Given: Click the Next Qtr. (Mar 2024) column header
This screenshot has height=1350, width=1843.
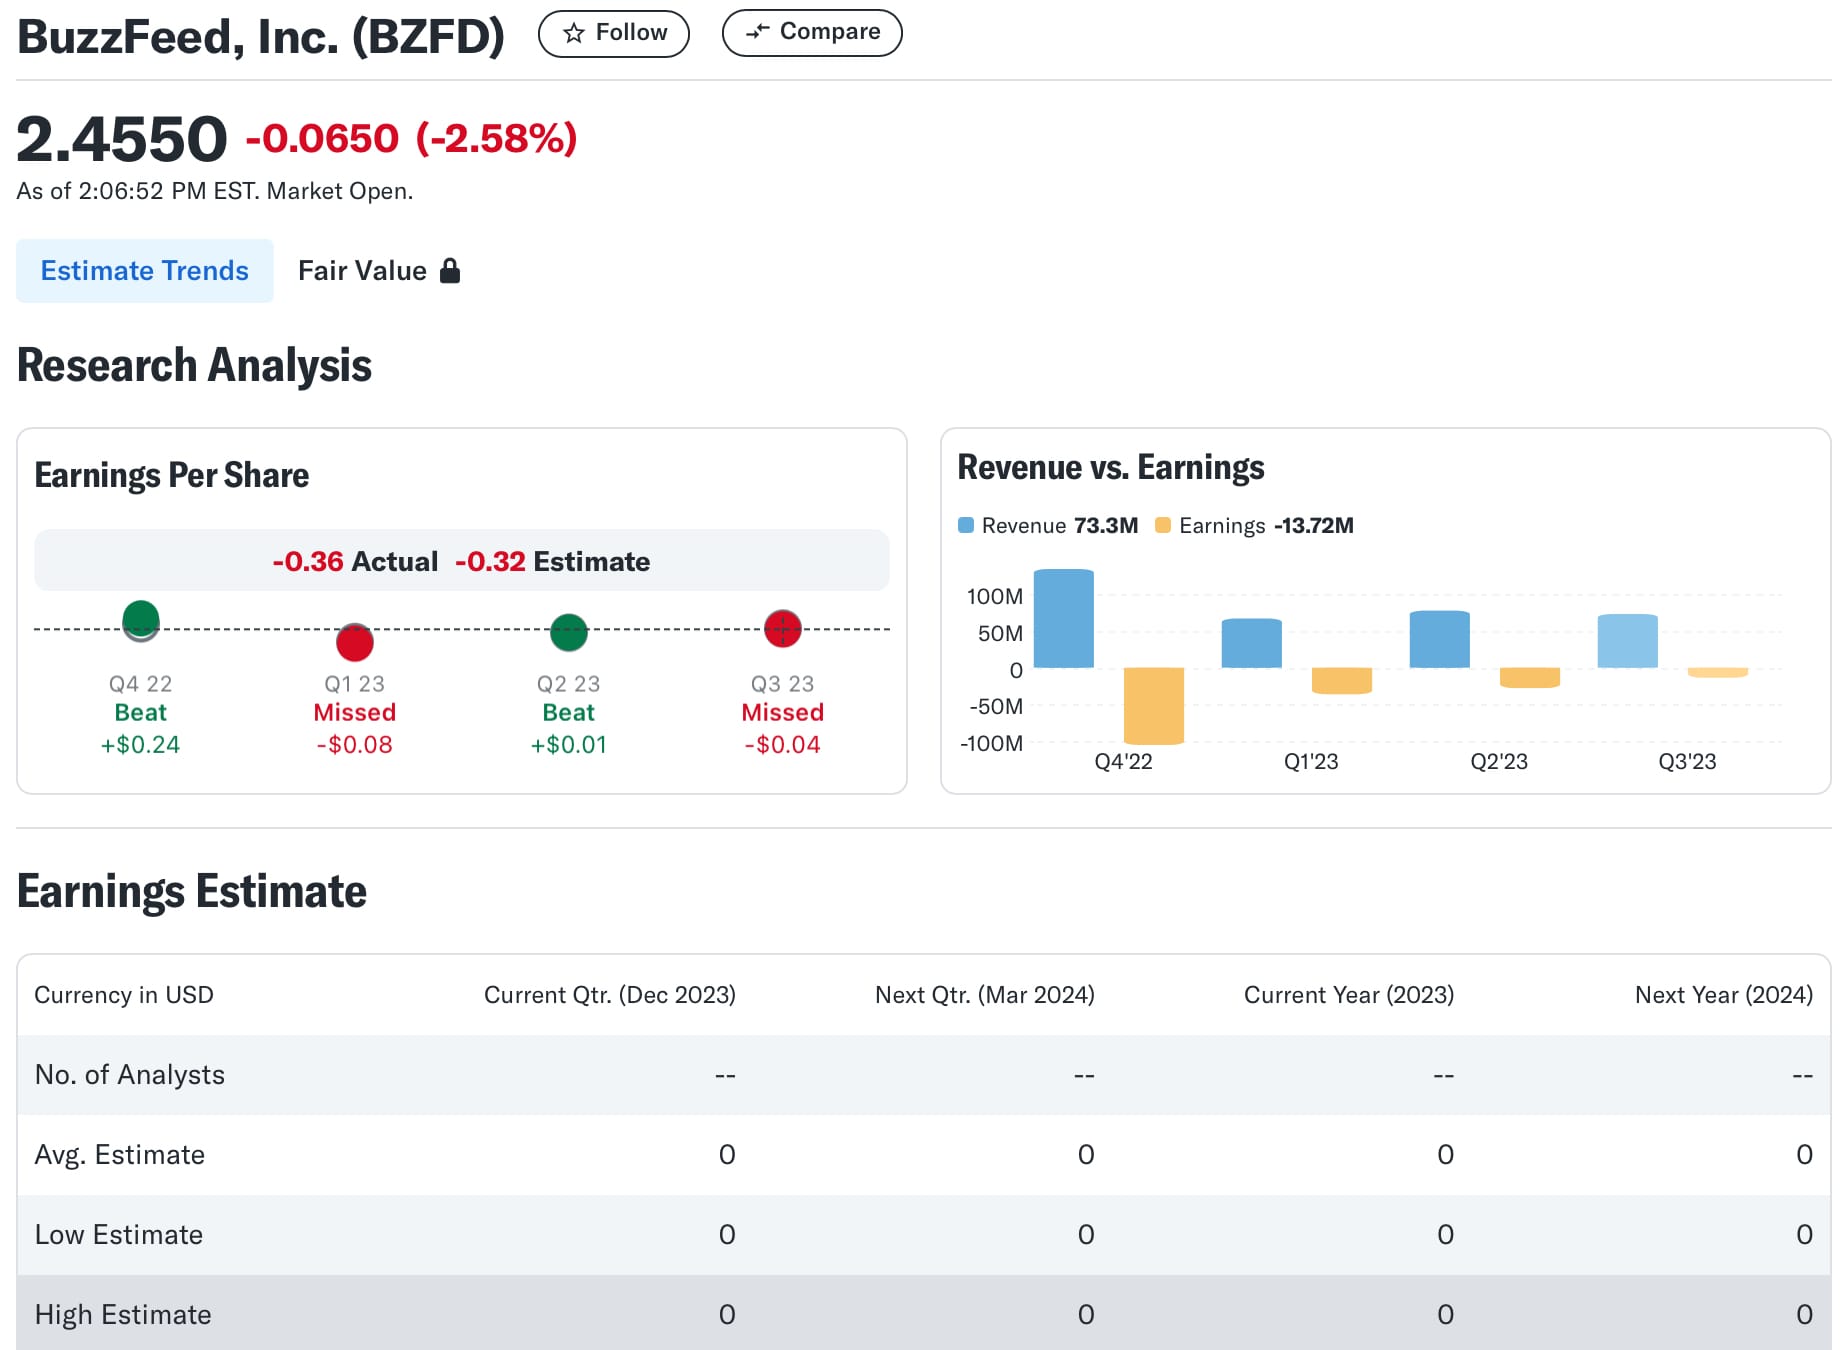Looking at the screenshot, I should [x=985, y=995].
